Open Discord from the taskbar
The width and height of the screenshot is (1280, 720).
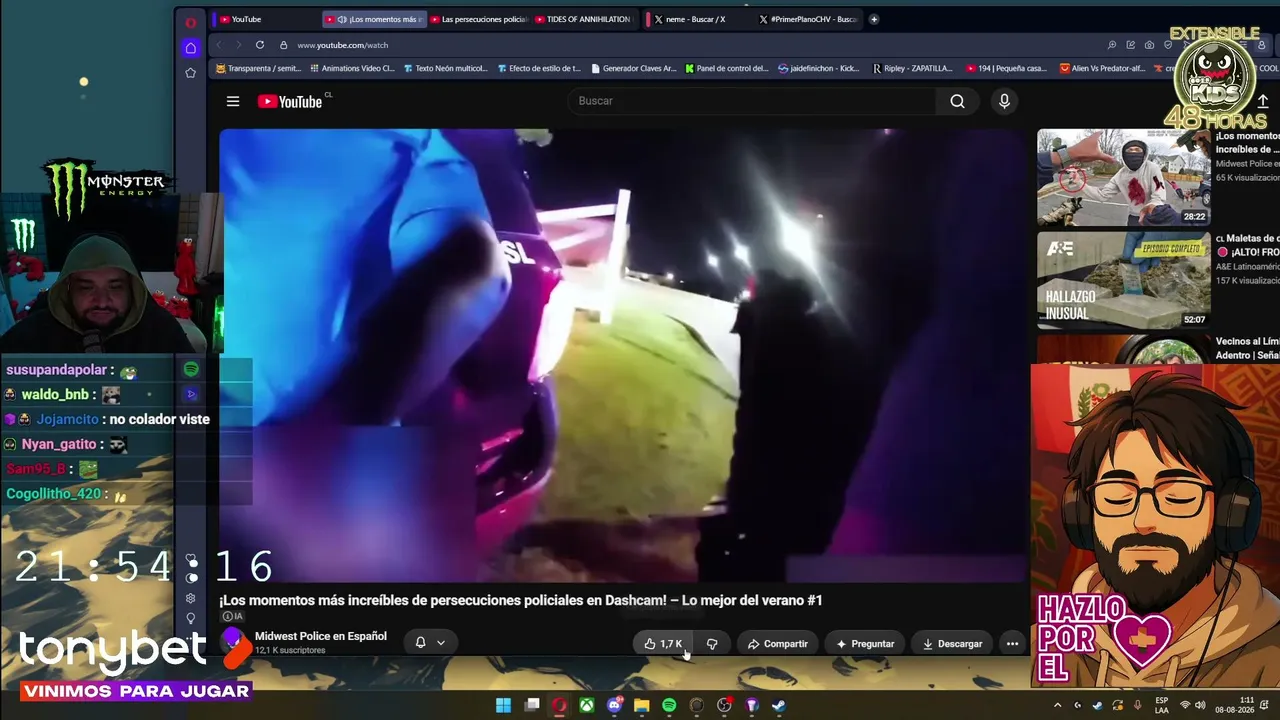[x=614, y=705]
